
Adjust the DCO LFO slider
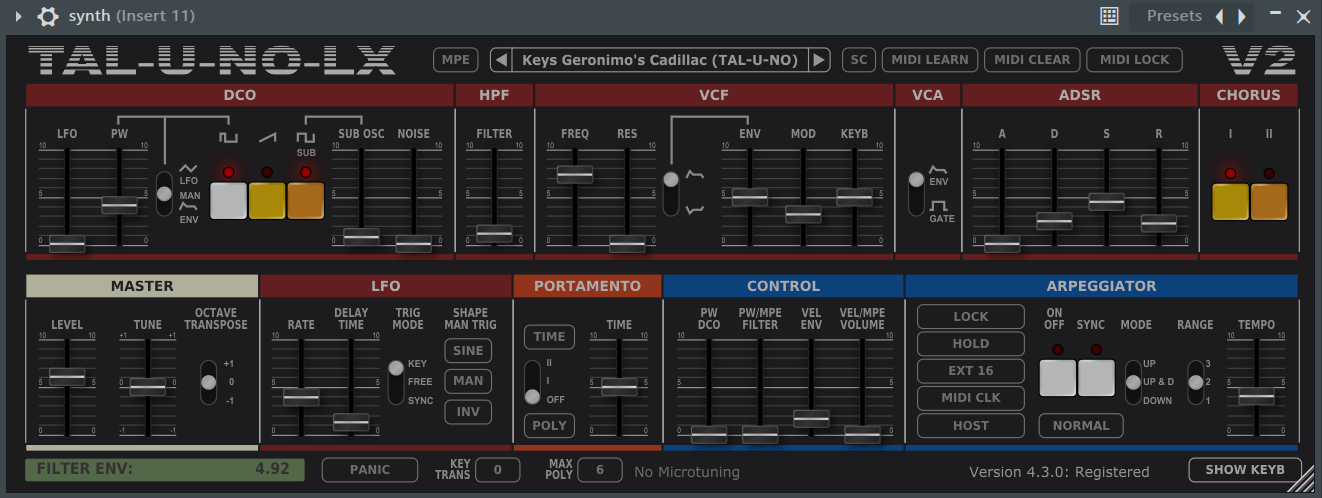pos(67,242)
